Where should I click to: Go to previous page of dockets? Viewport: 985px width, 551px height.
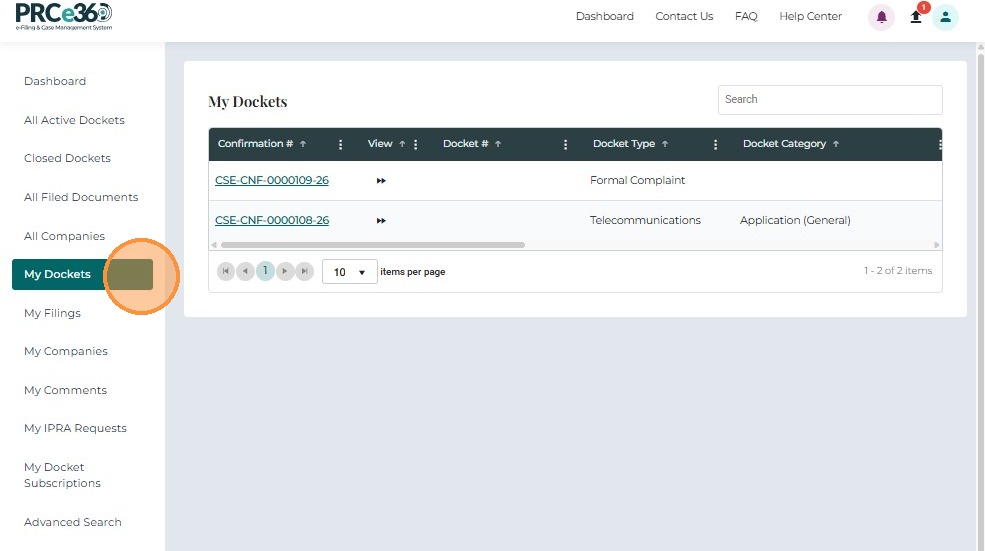(x=246, y=271)
